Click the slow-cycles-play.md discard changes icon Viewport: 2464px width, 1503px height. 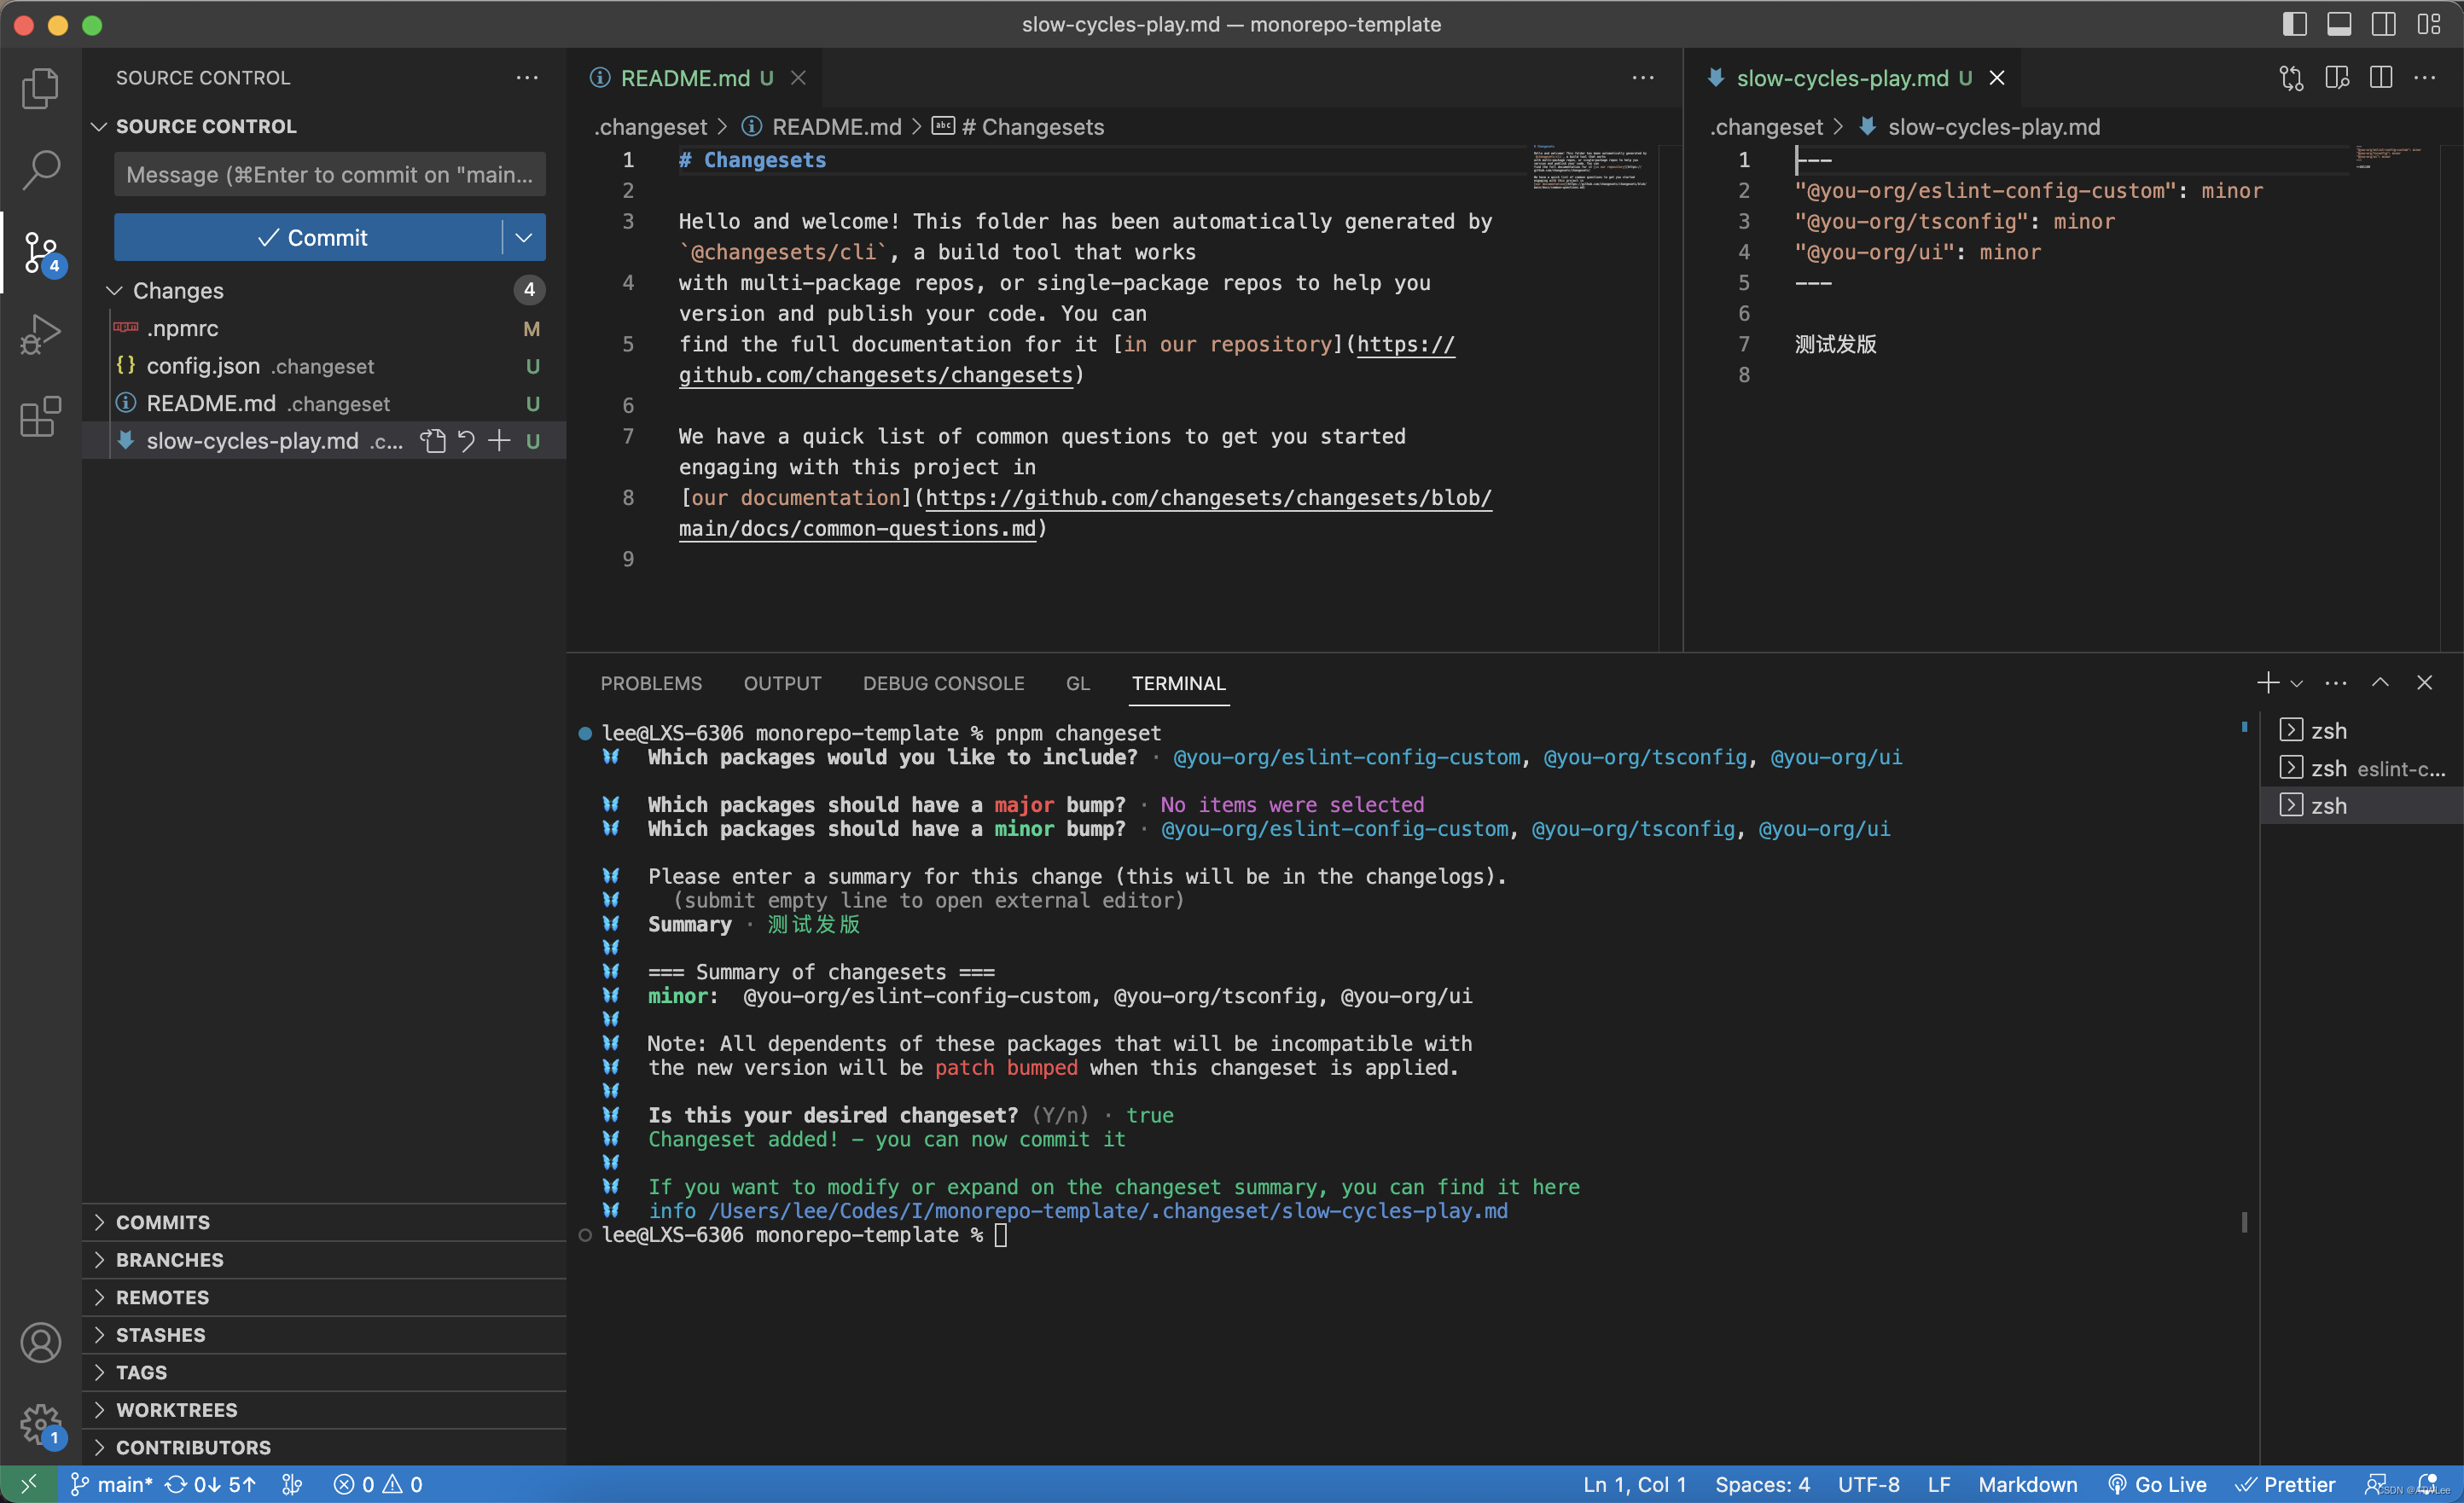pyautogui.click(x=463, y=440)
